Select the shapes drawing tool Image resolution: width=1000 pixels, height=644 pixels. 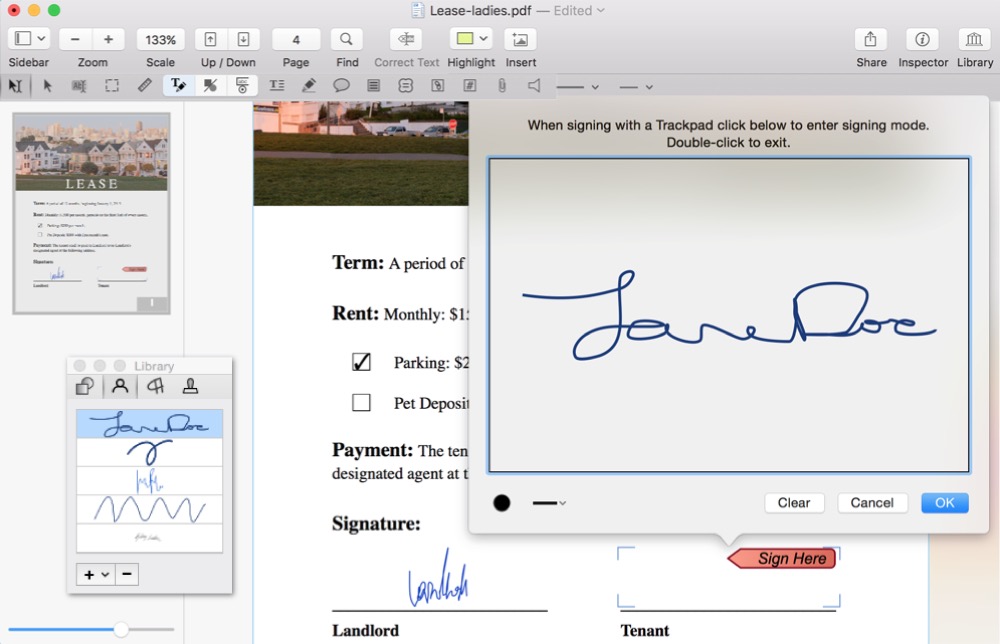click(210, 85)
